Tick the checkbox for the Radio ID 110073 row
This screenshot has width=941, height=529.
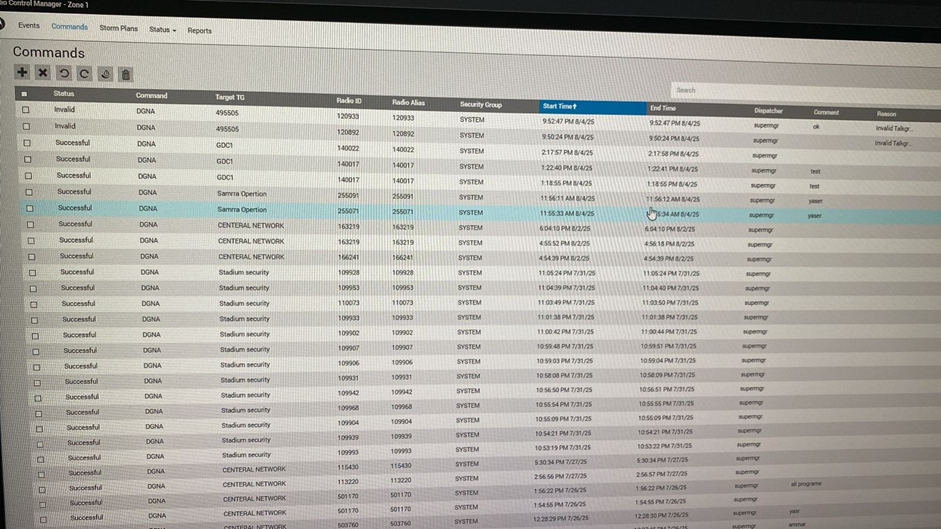click(x=34, y=304)
